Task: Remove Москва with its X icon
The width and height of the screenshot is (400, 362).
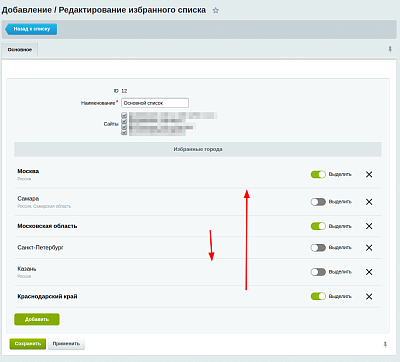Action: click(369, 174)
